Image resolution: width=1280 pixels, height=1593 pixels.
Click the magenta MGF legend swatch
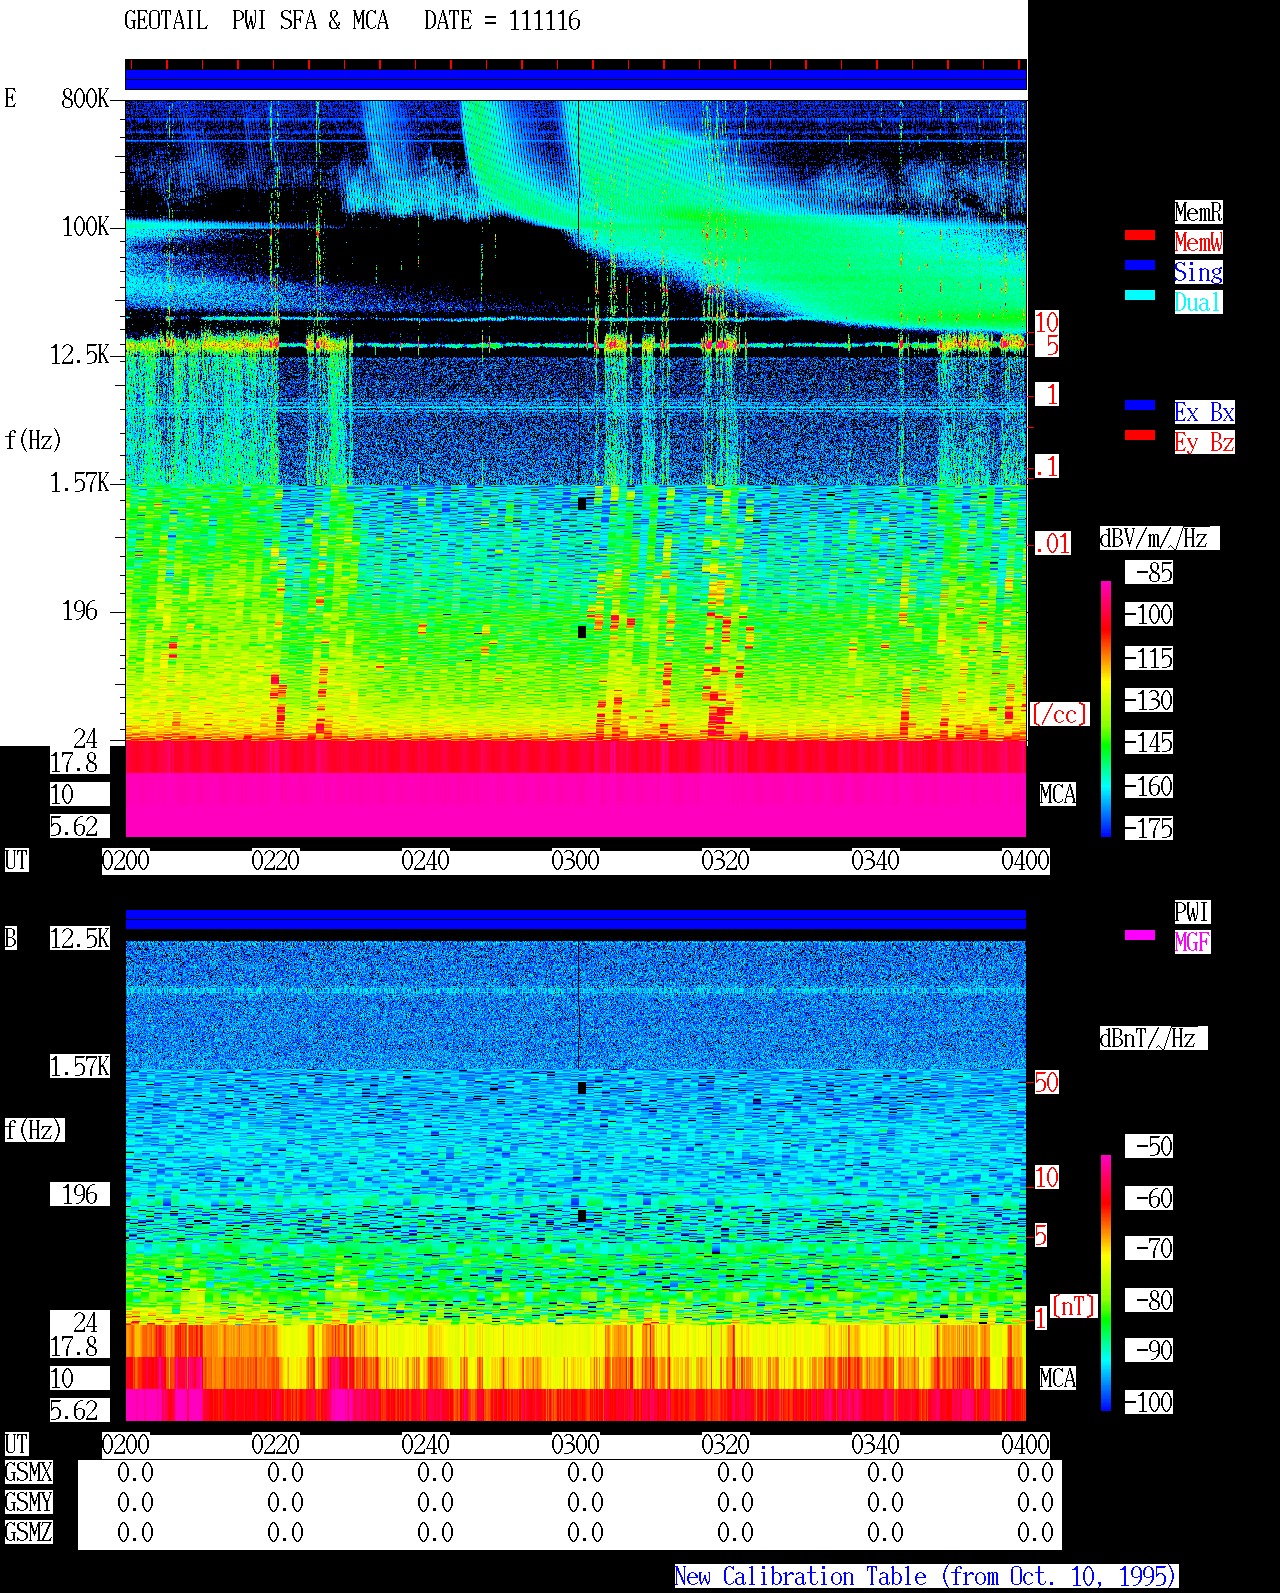pyautogui.click(x=1140, y=936)
